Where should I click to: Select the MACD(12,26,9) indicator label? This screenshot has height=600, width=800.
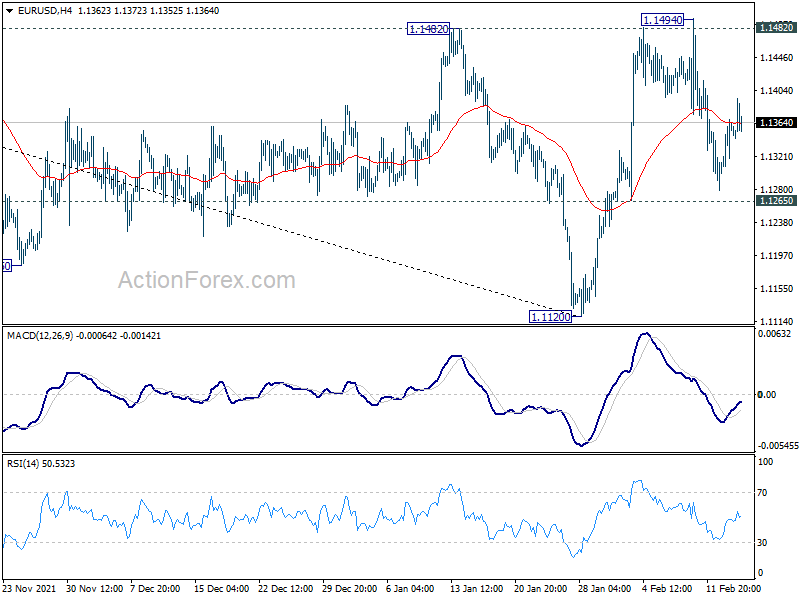[40, 336]
